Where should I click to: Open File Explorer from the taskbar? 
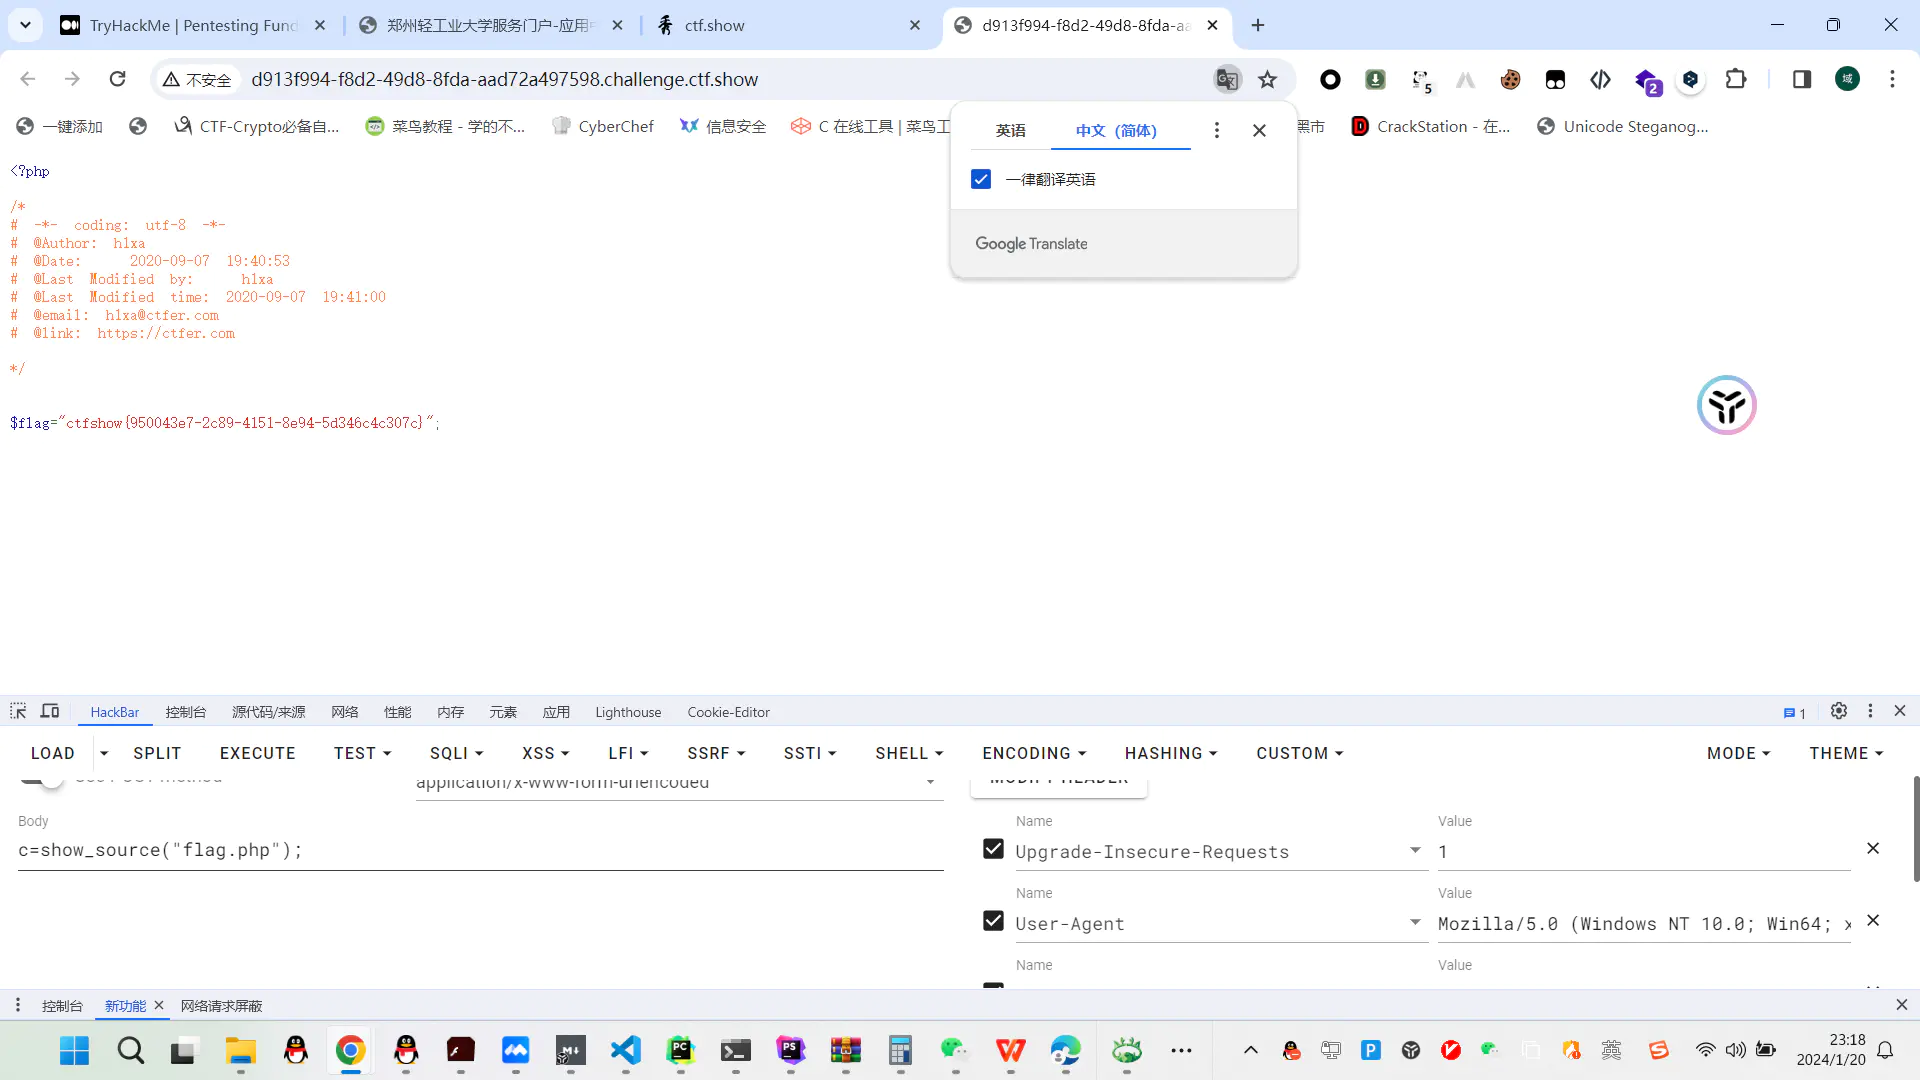(240, 1050)
